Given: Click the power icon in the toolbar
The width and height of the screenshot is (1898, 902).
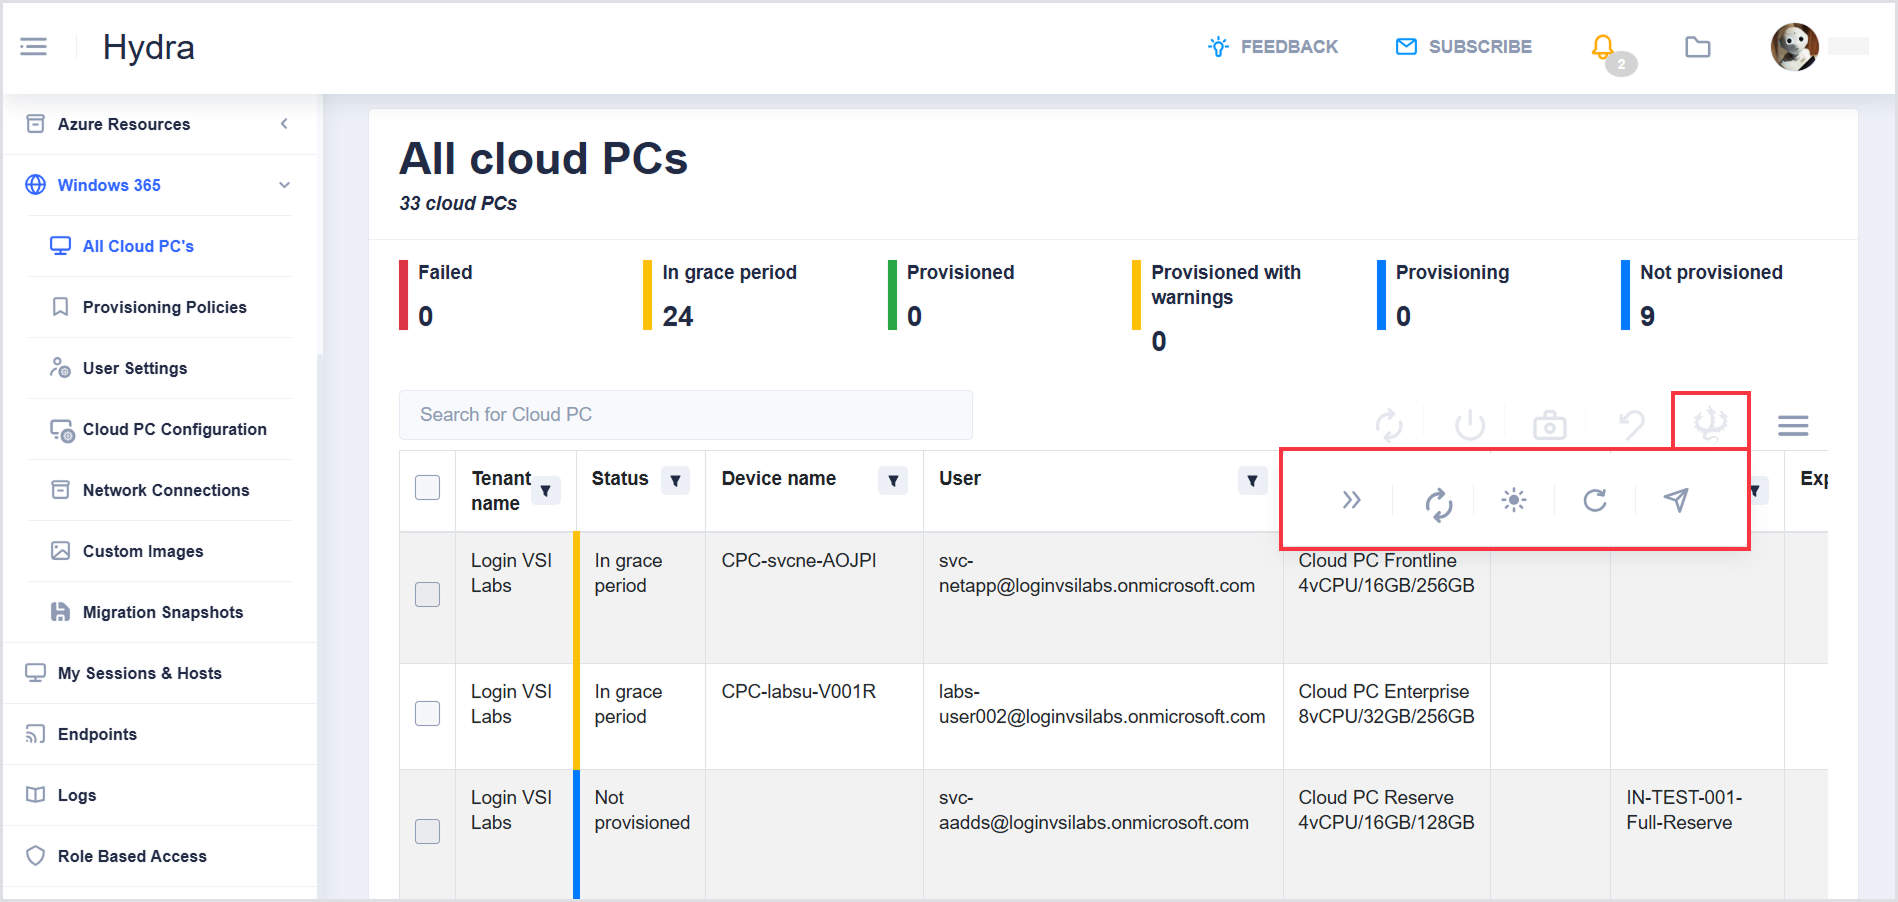Looking at the screenshot, I should pos(1469,425).
